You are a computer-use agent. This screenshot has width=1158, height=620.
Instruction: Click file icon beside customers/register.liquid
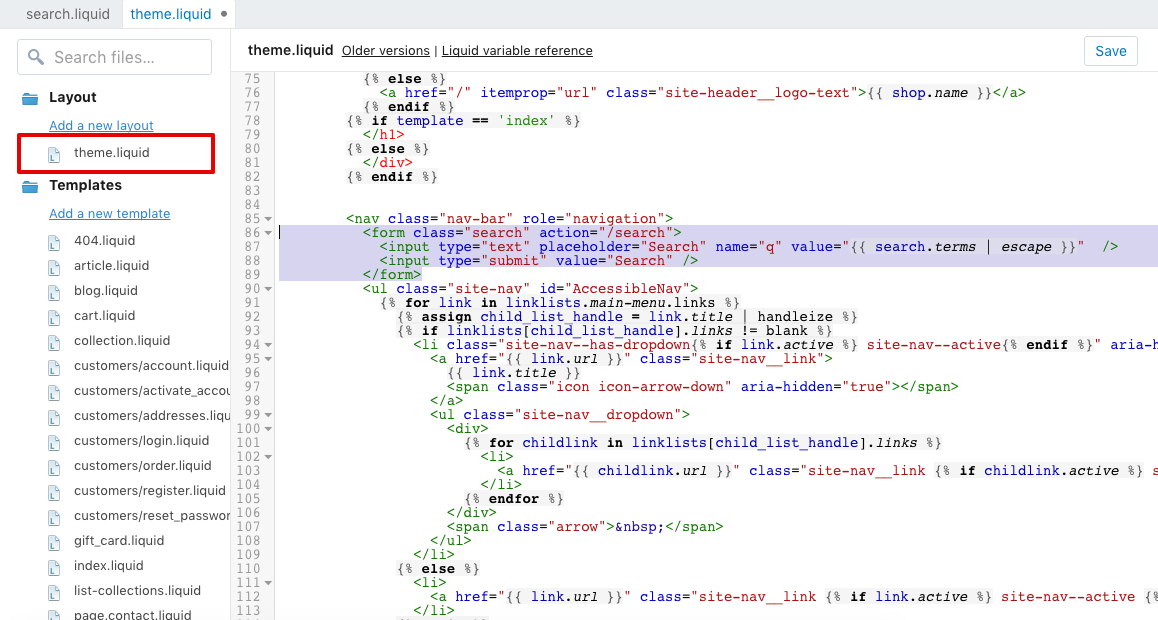point(54,493)
